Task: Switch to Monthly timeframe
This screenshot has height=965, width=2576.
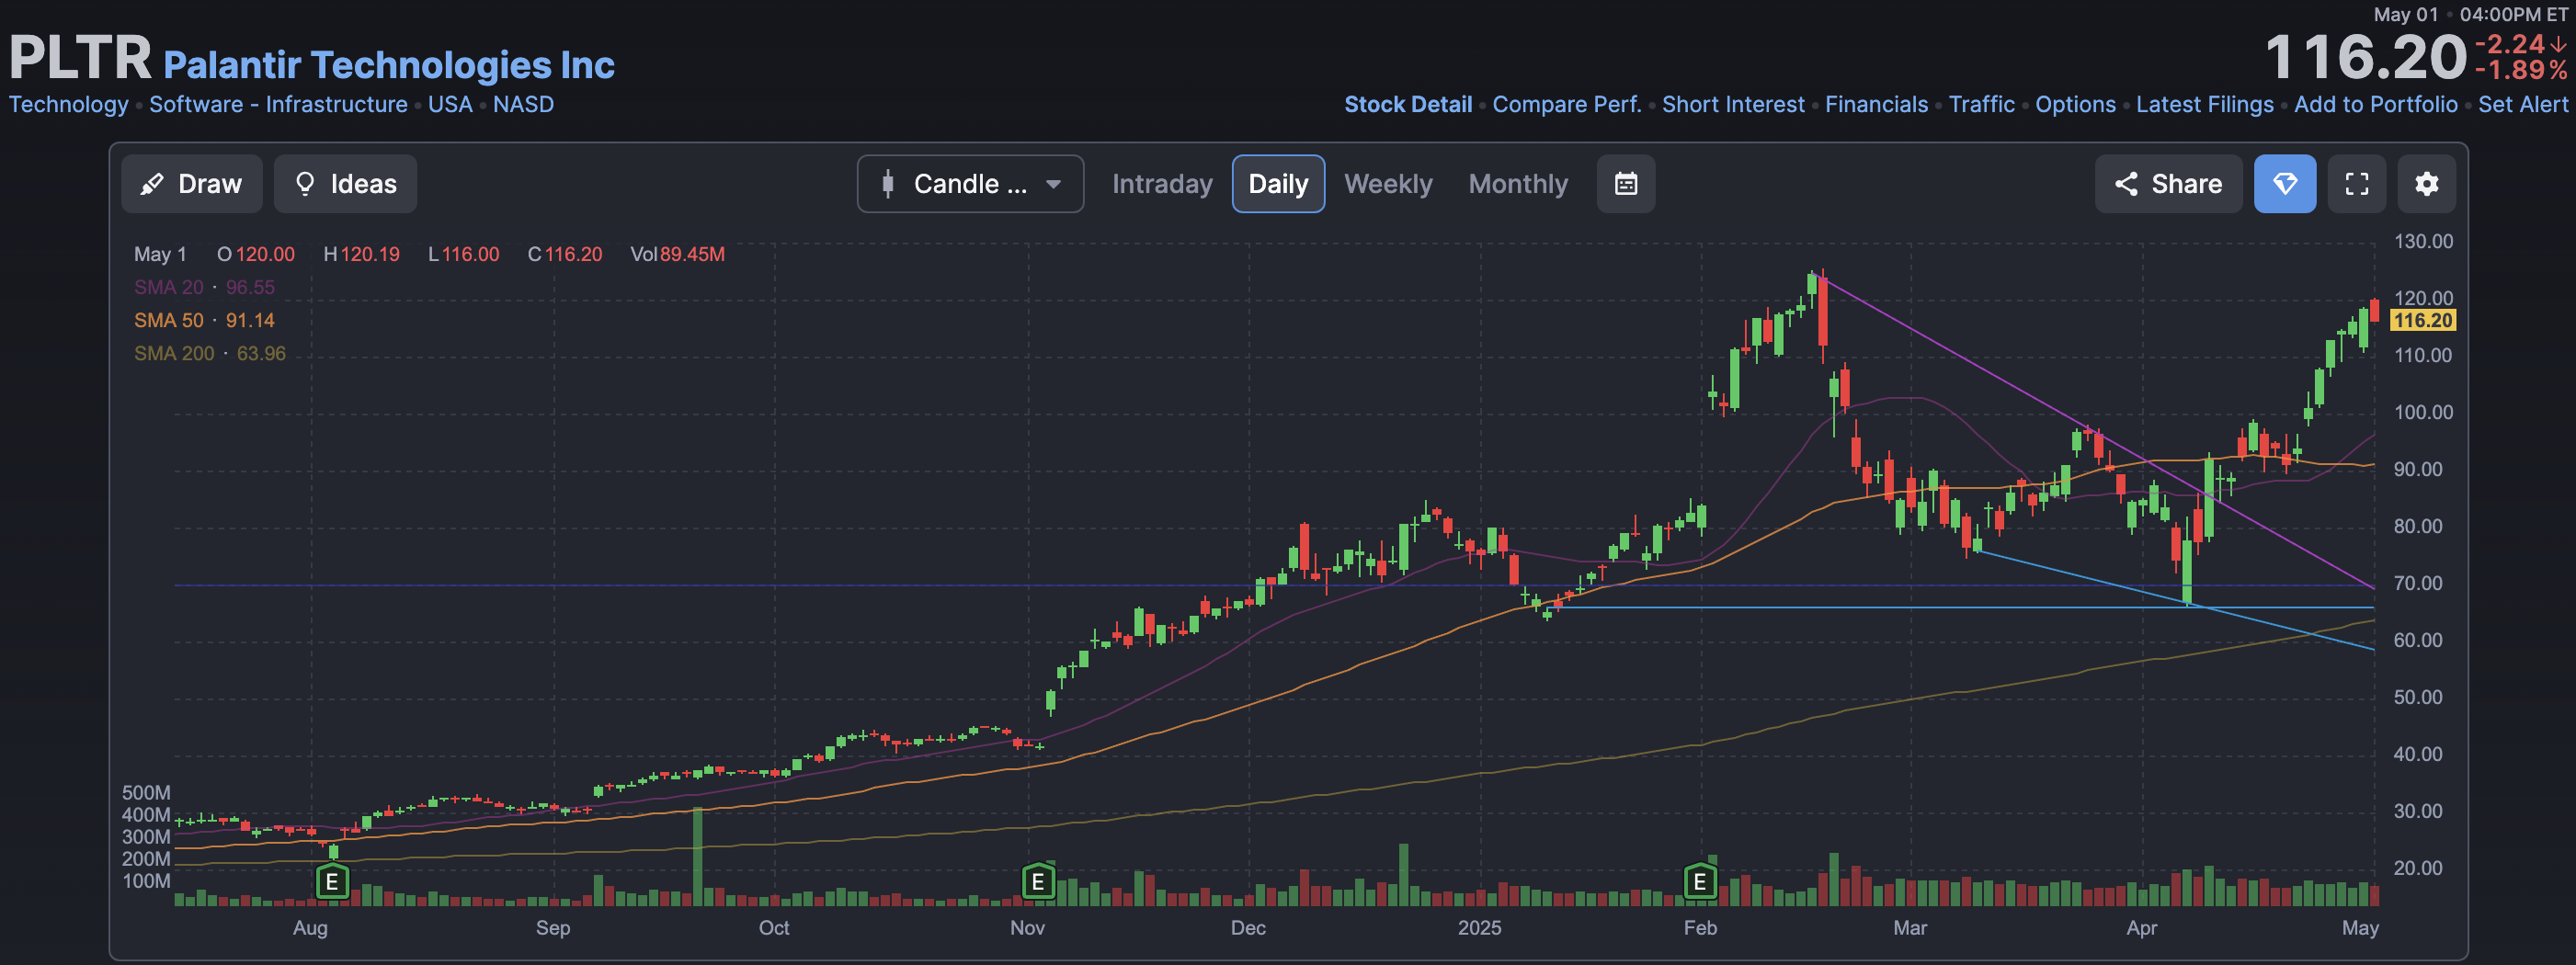Action: pyautogui.click(x=1518, y=184)
